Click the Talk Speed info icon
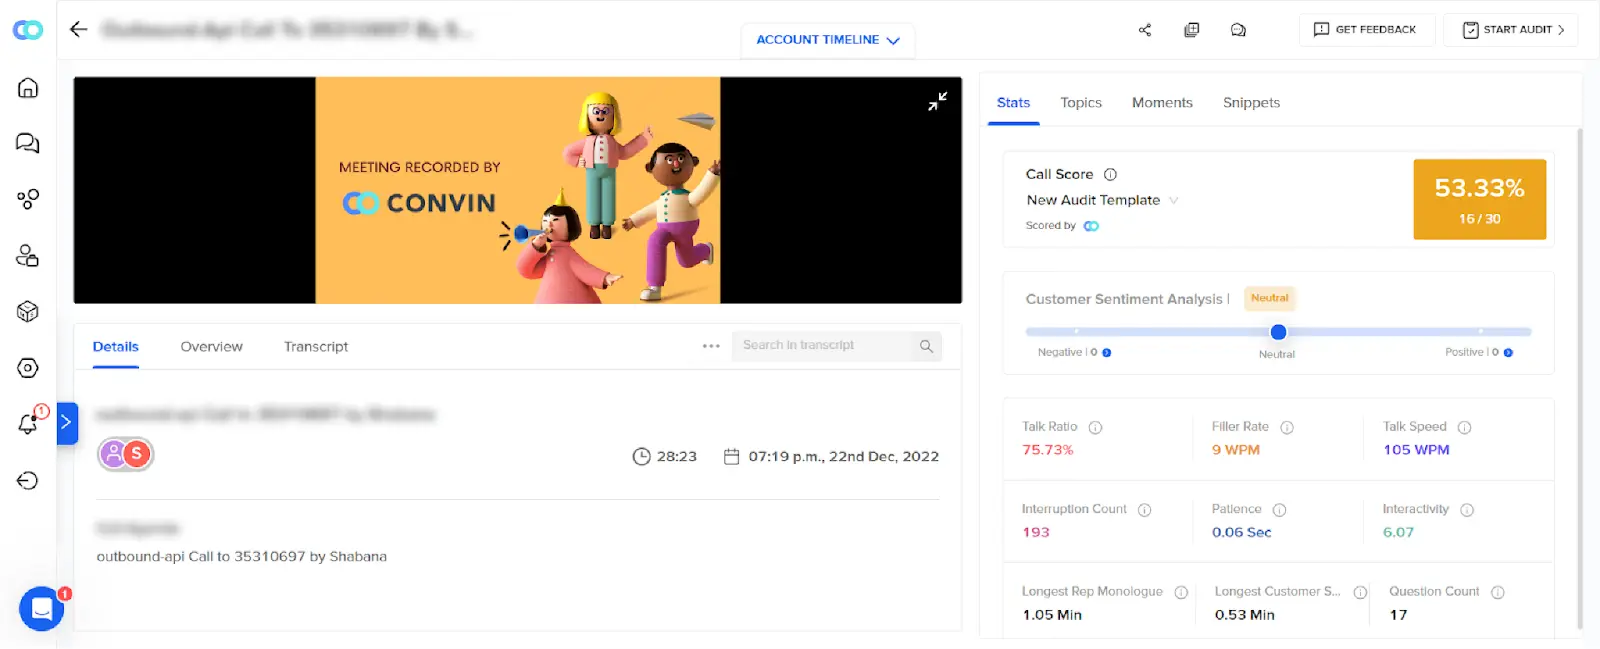Image resolution: width=1600 pixels, height=649 pixels. click(x=1464, y=428)
